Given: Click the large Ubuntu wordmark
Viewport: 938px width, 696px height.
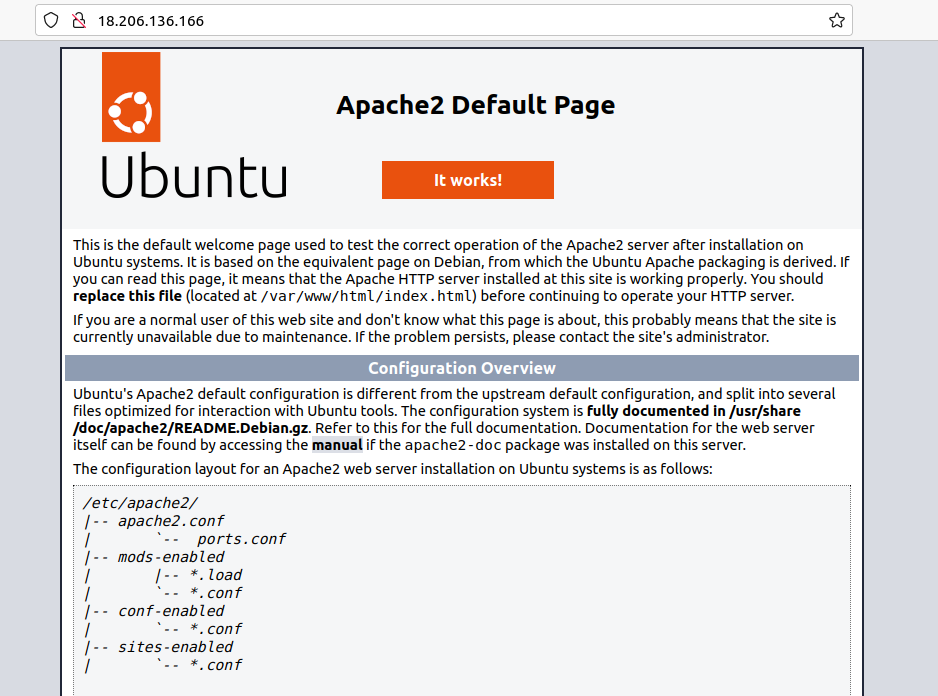Looking at the screenshot, I should [193, 178].
